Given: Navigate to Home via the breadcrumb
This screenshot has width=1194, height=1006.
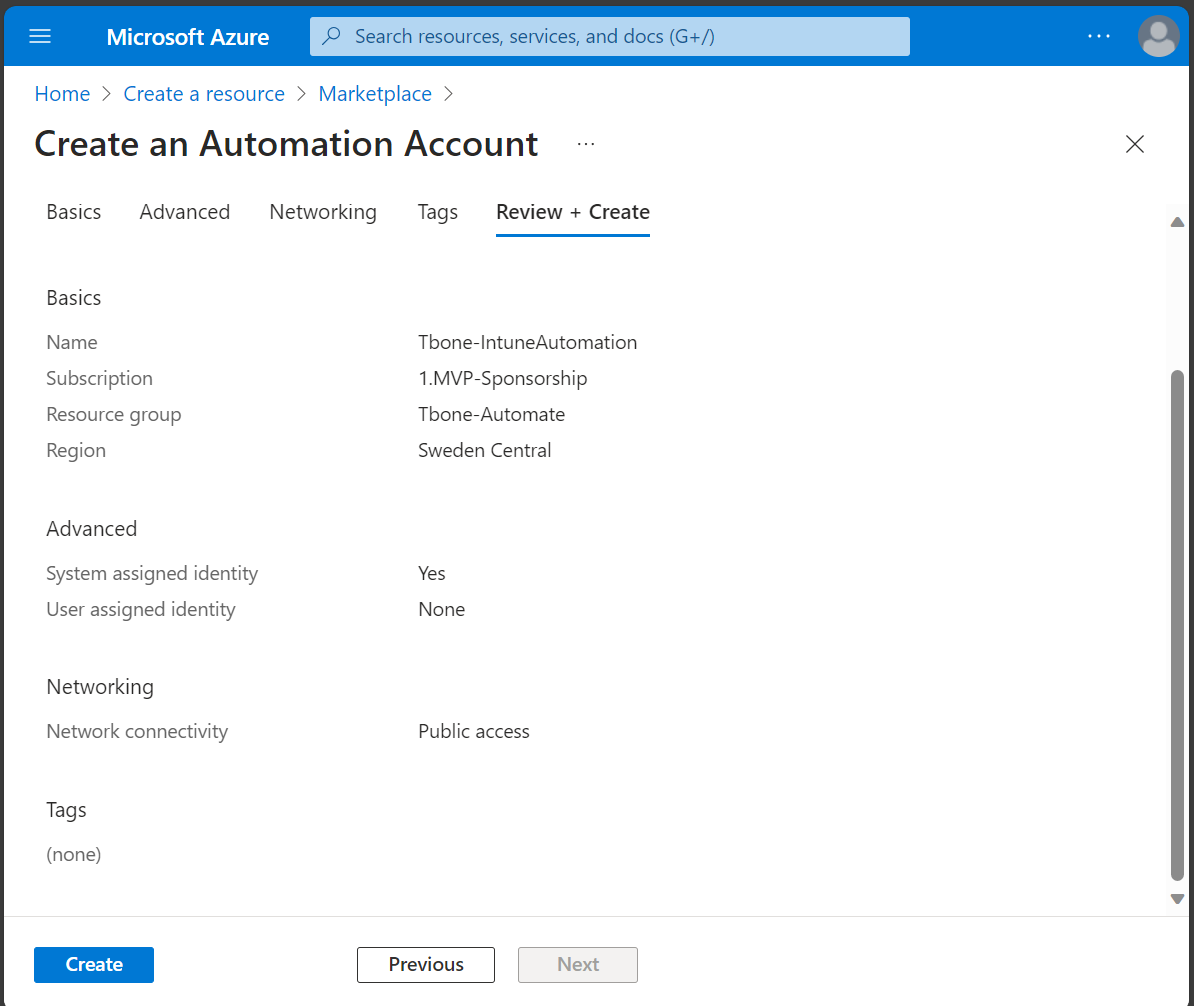Looking at the screenshot, I should (62, 93).
